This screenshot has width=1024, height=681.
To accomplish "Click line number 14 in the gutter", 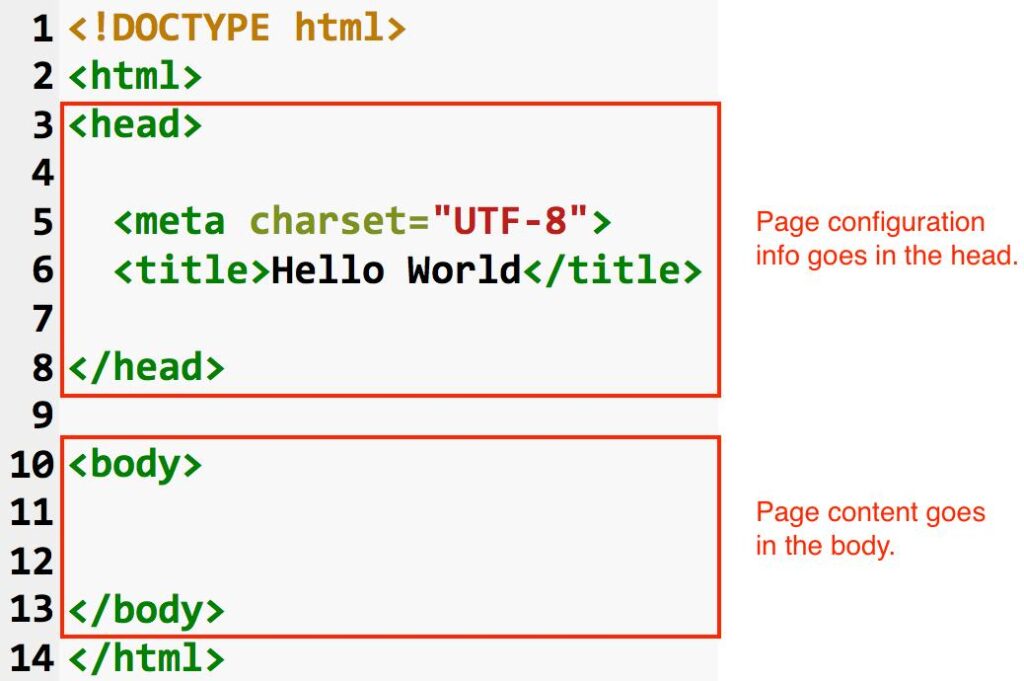I will tap(31, 658).
